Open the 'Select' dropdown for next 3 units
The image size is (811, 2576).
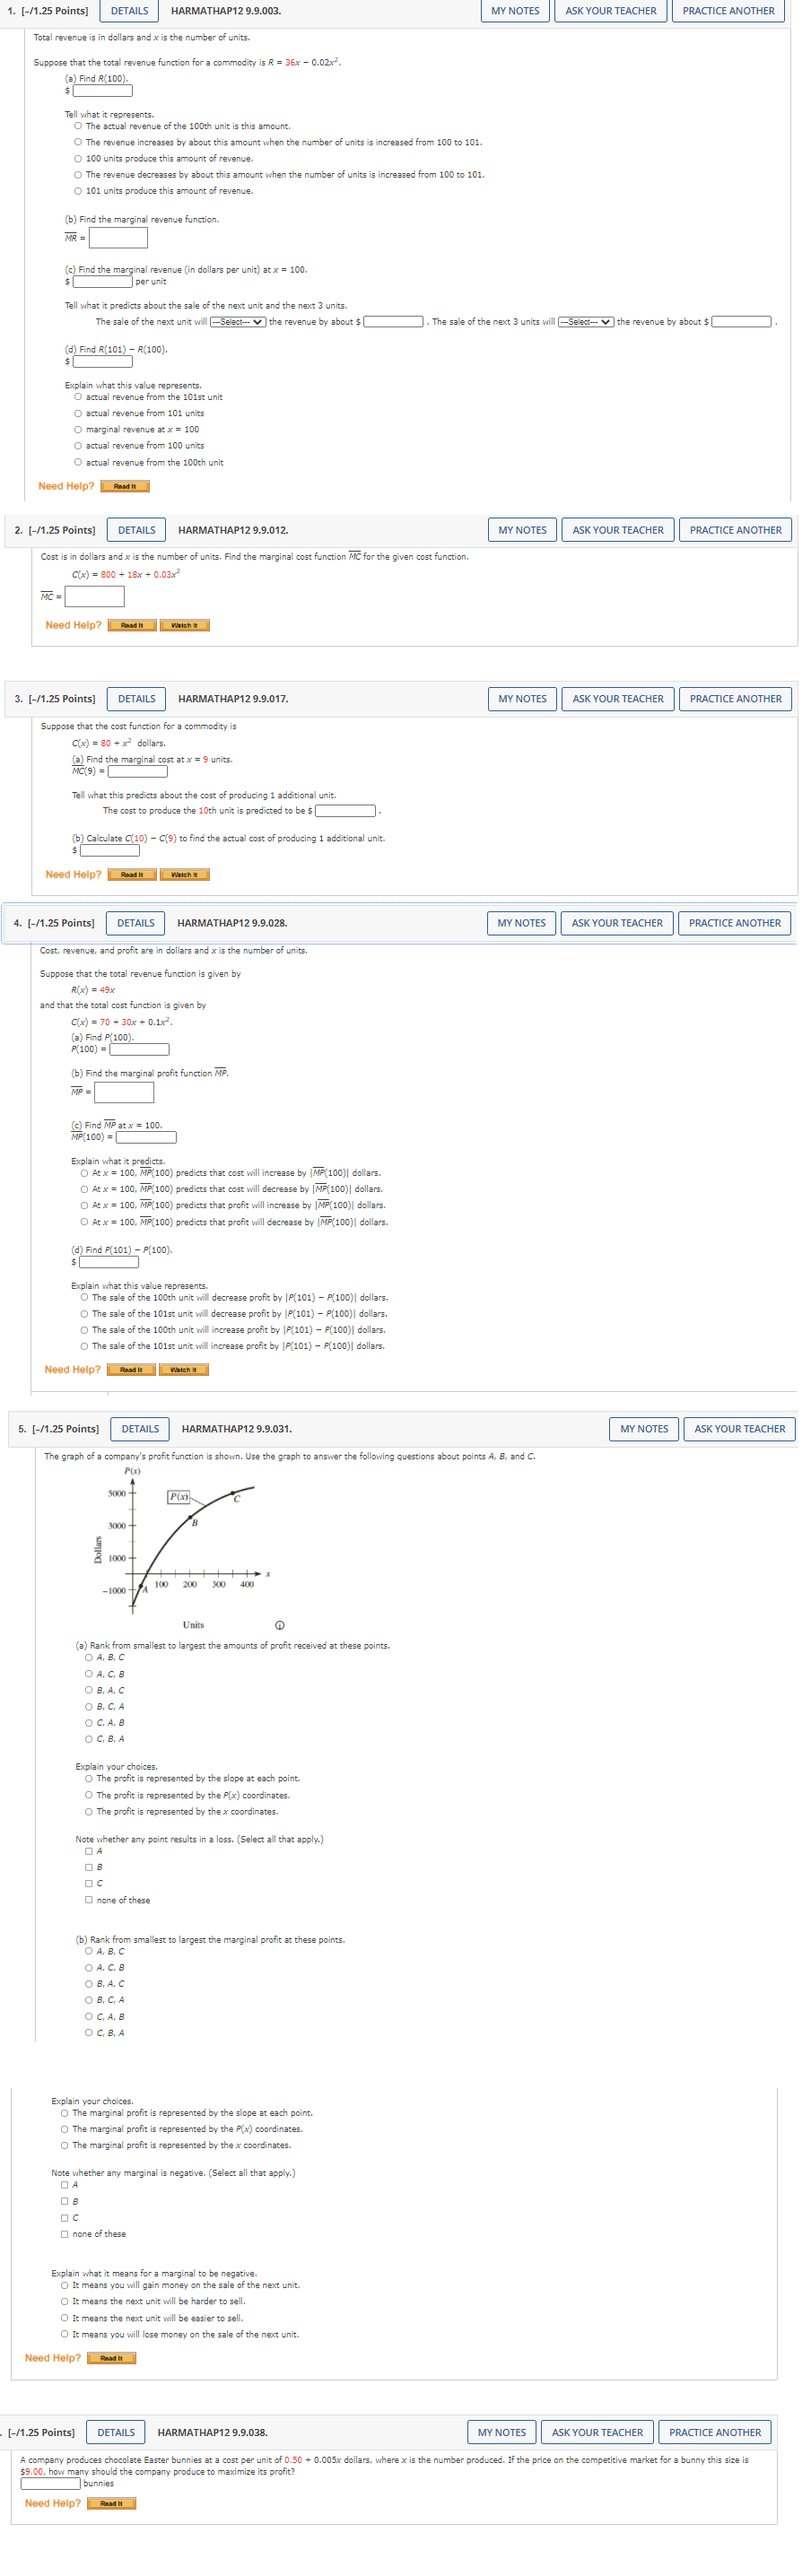(x=585, y=322)
